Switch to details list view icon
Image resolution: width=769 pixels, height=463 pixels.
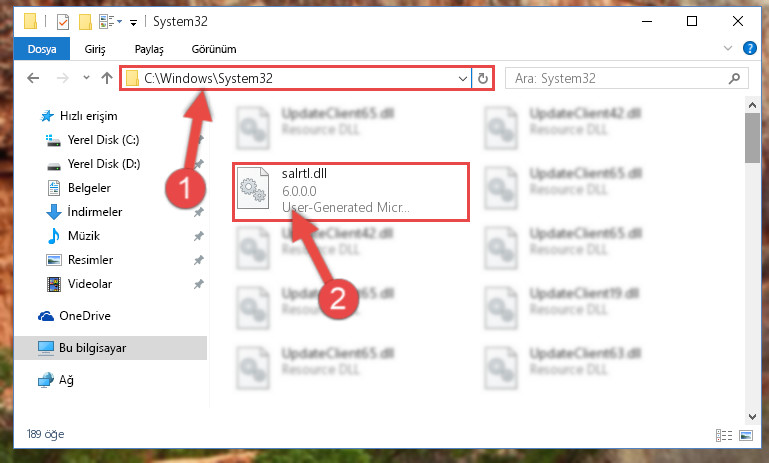(724, 435)
